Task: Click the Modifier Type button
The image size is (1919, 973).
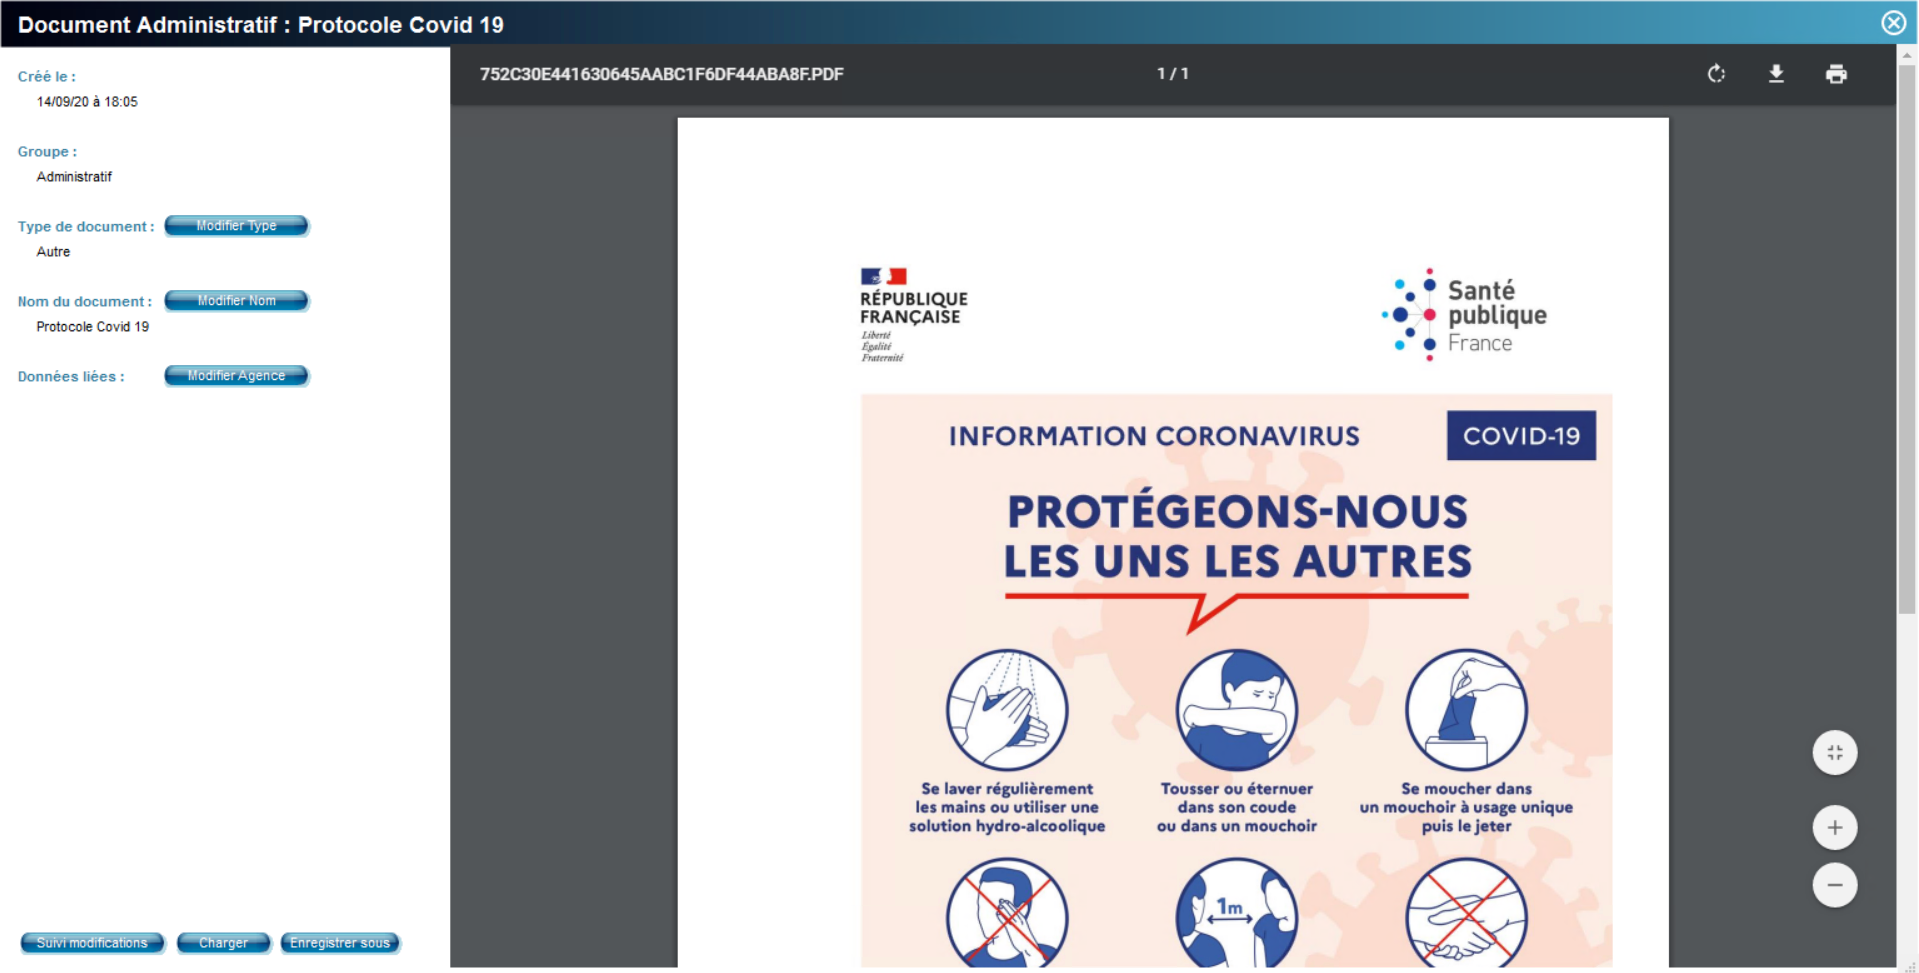Action: click(237, 226)
